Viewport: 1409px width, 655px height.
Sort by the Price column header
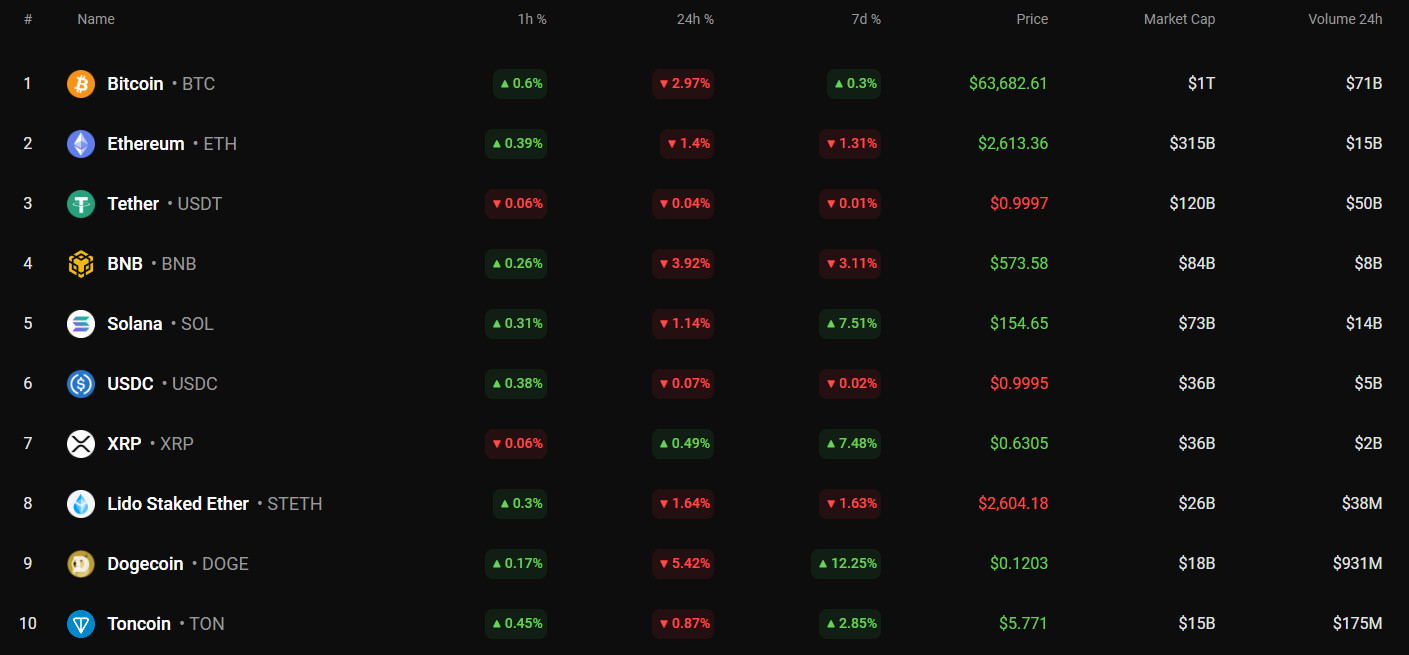click(x=1032, y=19)
